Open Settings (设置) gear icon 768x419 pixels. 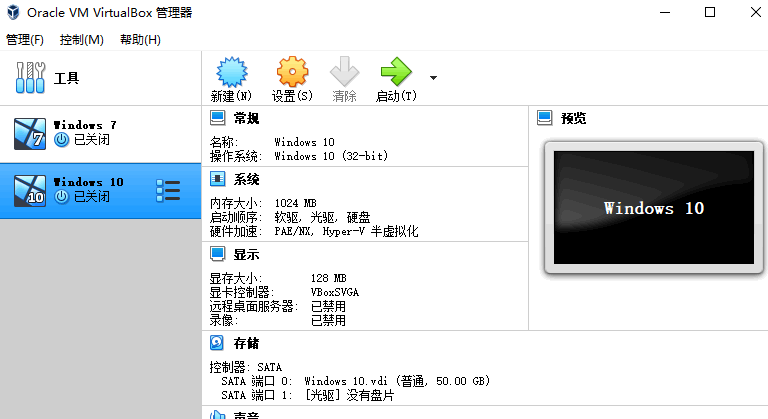tap(292, 72)
